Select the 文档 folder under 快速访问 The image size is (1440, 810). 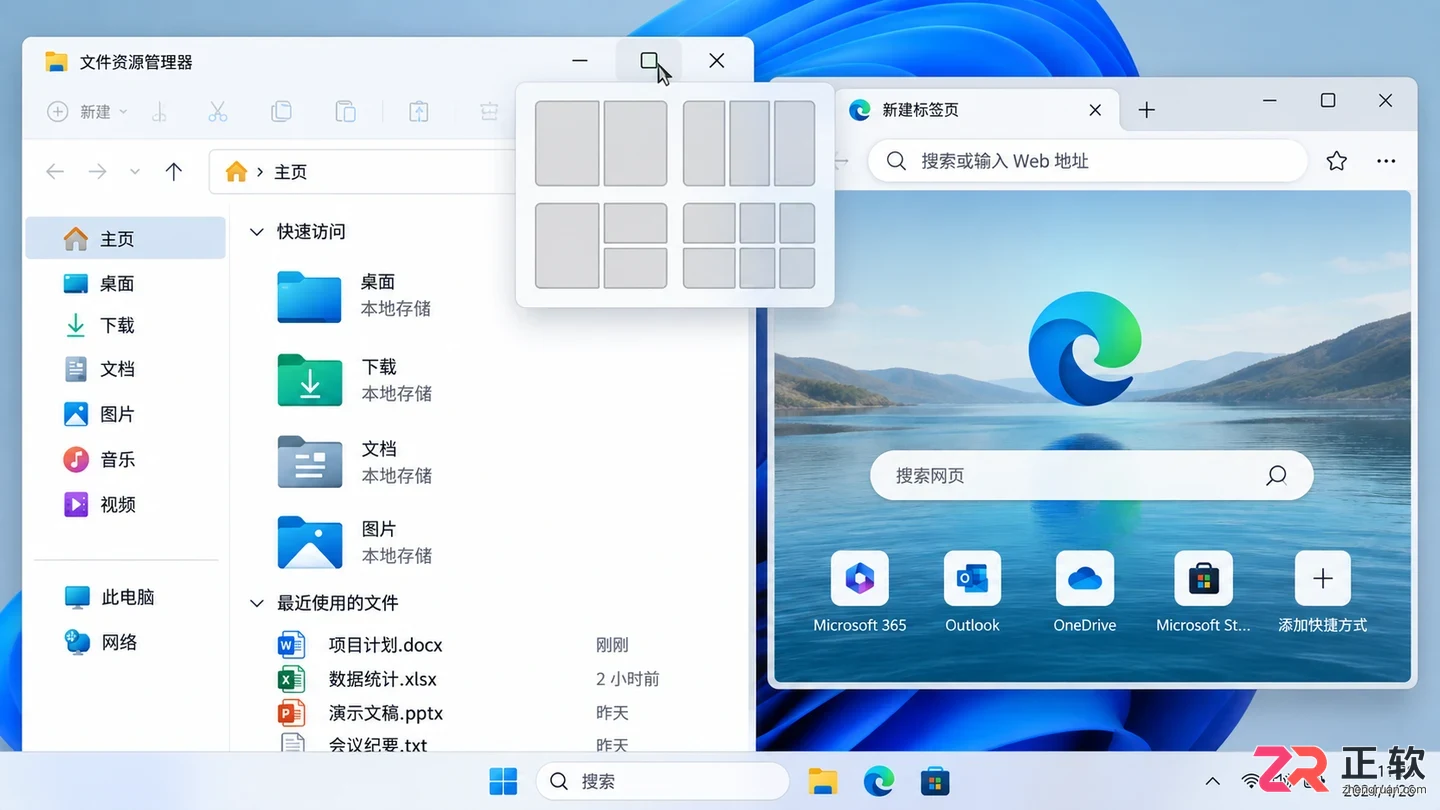pyautogui.click(x=355, y=462)
